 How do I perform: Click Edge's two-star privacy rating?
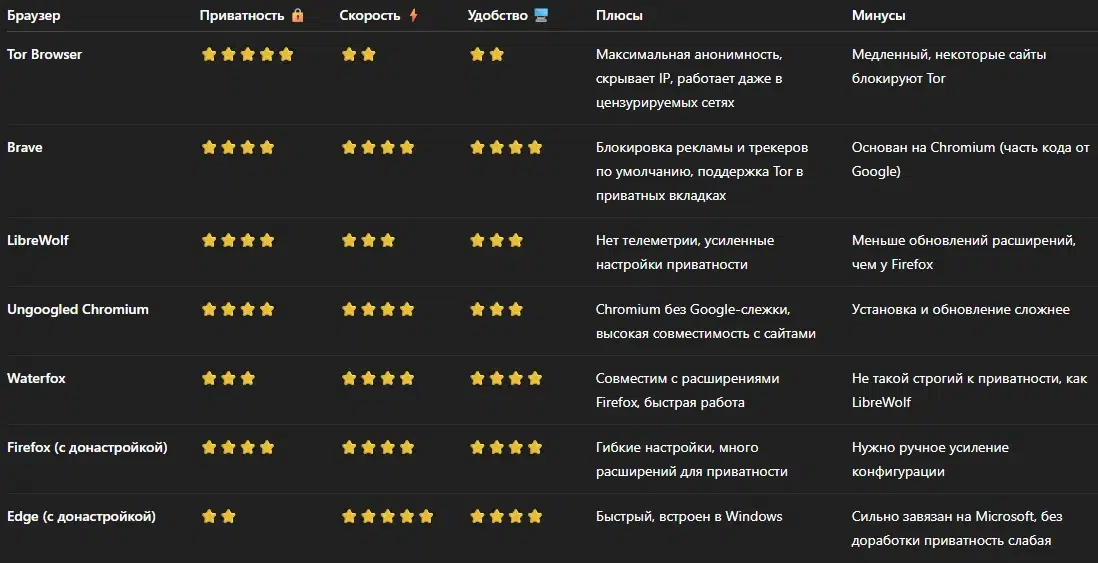click(x=218, y=517)
